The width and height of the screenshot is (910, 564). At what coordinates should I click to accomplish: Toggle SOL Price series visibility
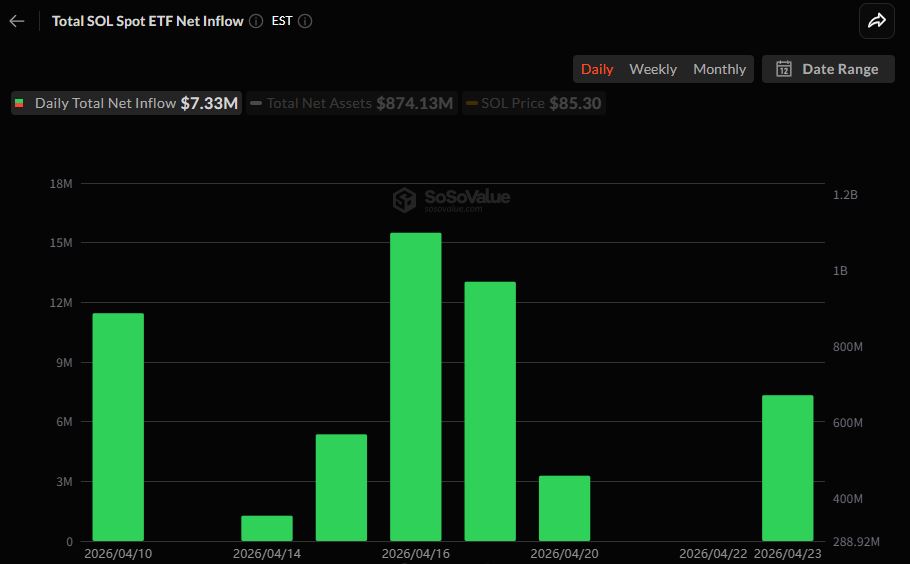pyautogui.click(x=534, y=103)
